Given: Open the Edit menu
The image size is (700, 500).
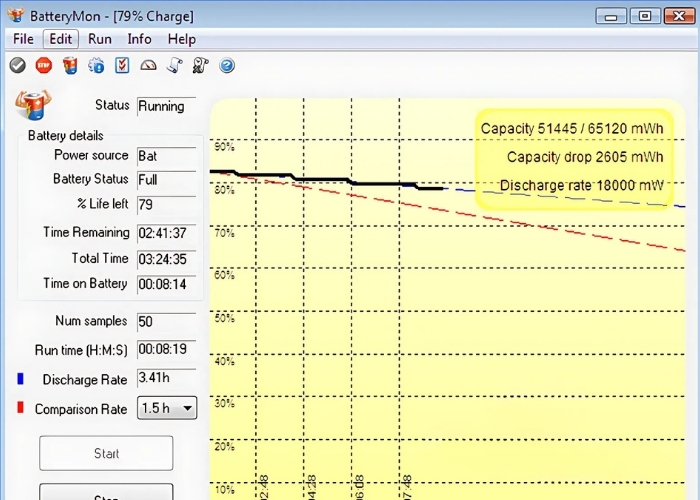Looking at the screenshot, I should tap(60, 39).
